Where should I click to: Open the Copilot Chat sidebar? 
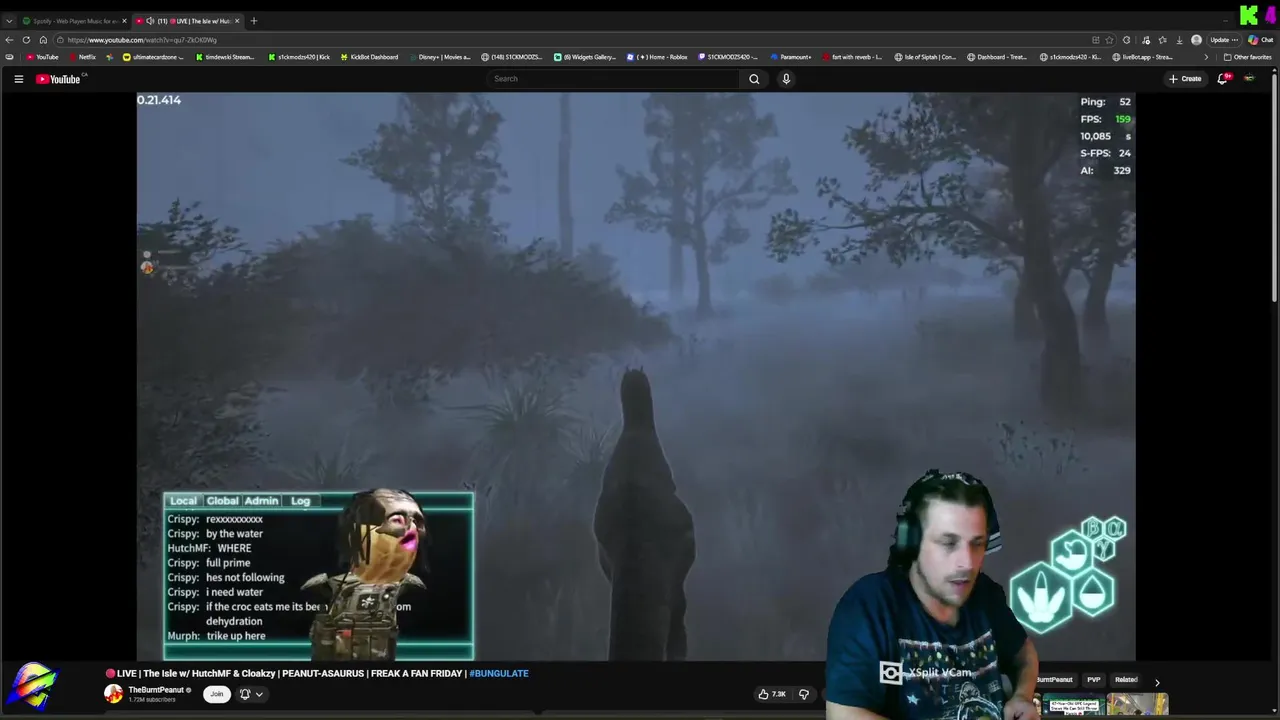[1260, 40]
